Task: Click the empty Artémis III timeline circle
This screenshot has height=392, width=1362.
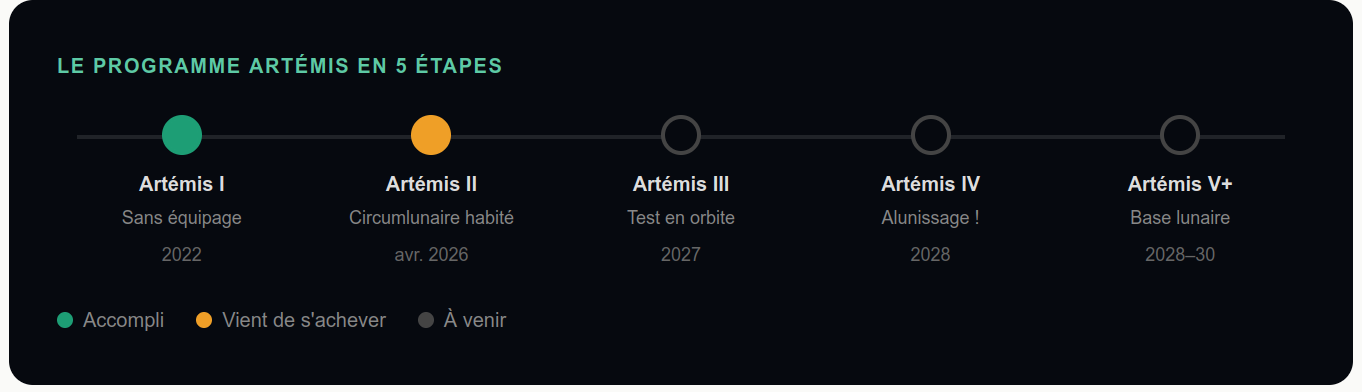Action: [681, 135]
